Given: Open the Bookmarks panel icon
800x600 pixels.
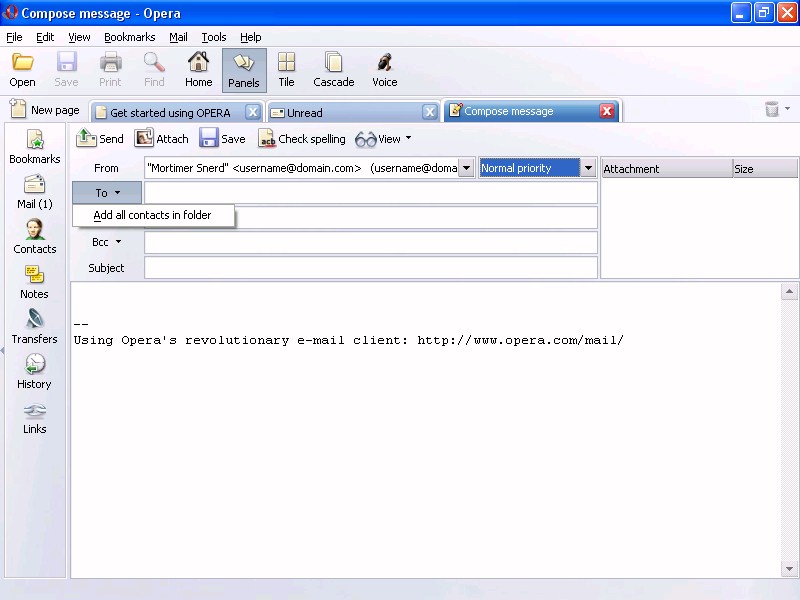Looking at the screenshot, I should pyautogui.click(x=35, y=146).
